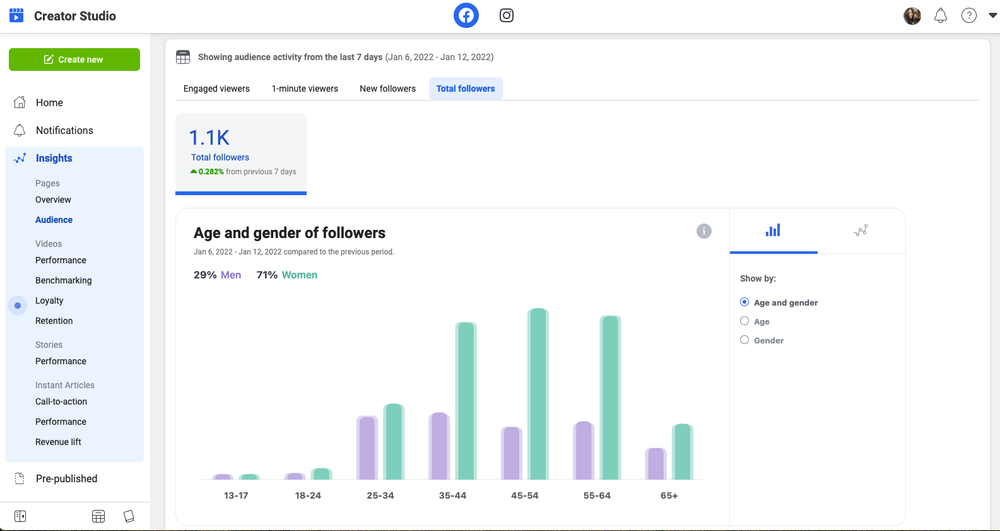Image resolution: width=1000 pixels, height=531 pixels.
Task: Click the women bar for 35-44
Action: pos(466,401)
